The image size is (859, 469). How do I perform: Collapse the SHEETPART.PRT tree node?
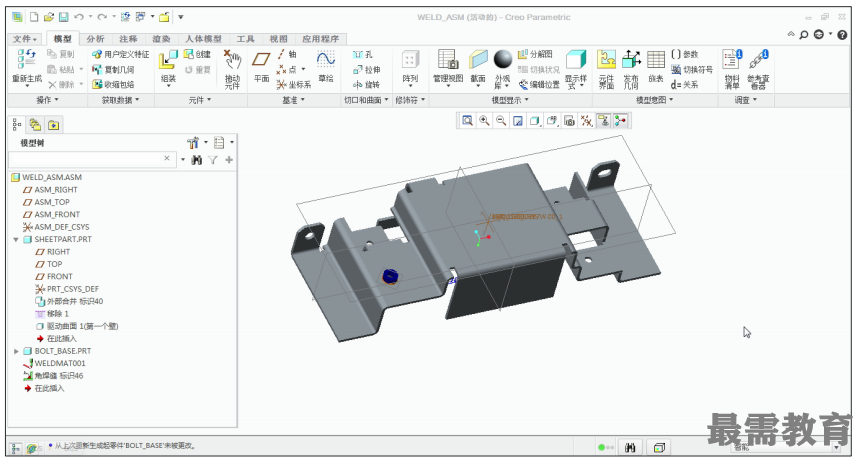pyautogui.click(x=16, y=239)
